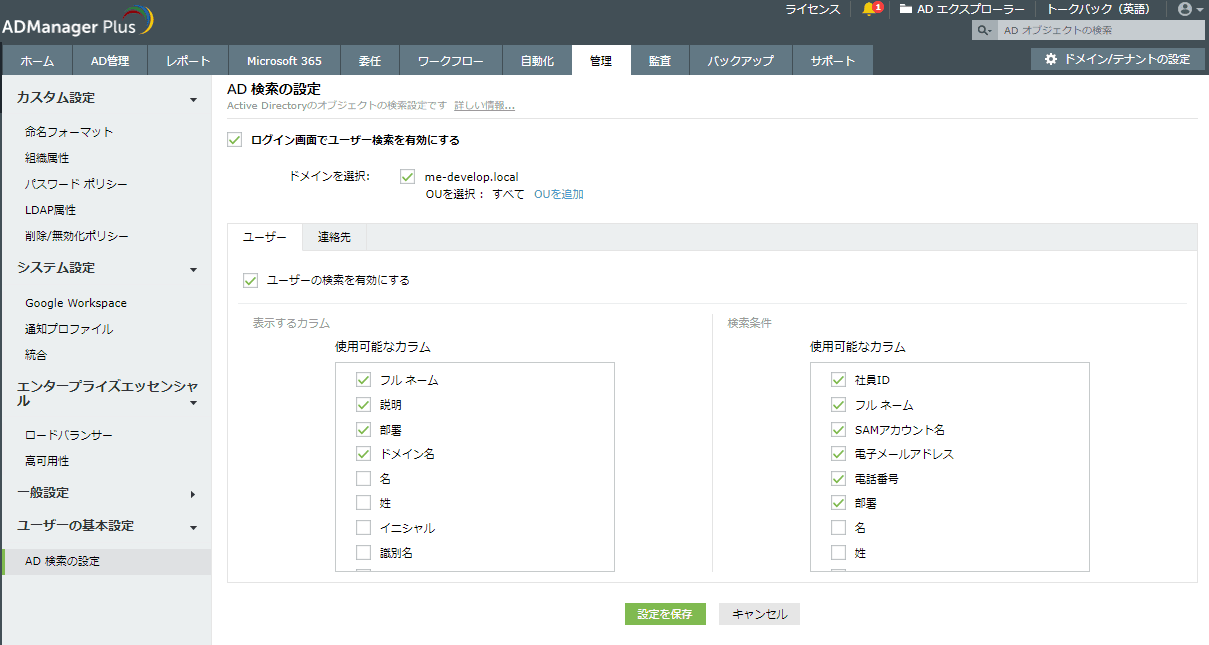Disable ログイン画面でユーザー検索を有効にする
Viewport: 1209px width, 645px height.
click(235, 140)
